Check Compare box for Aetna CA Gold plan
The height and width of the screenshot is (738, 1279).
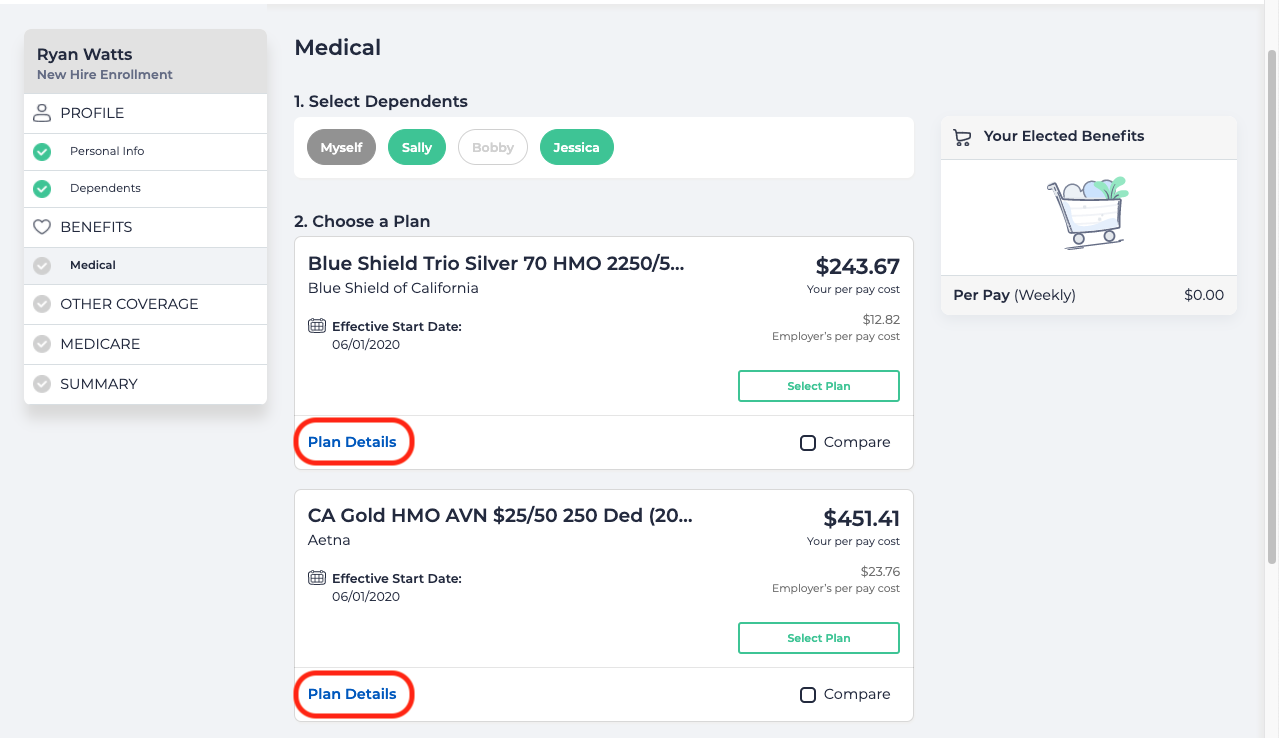coord(808,695)
